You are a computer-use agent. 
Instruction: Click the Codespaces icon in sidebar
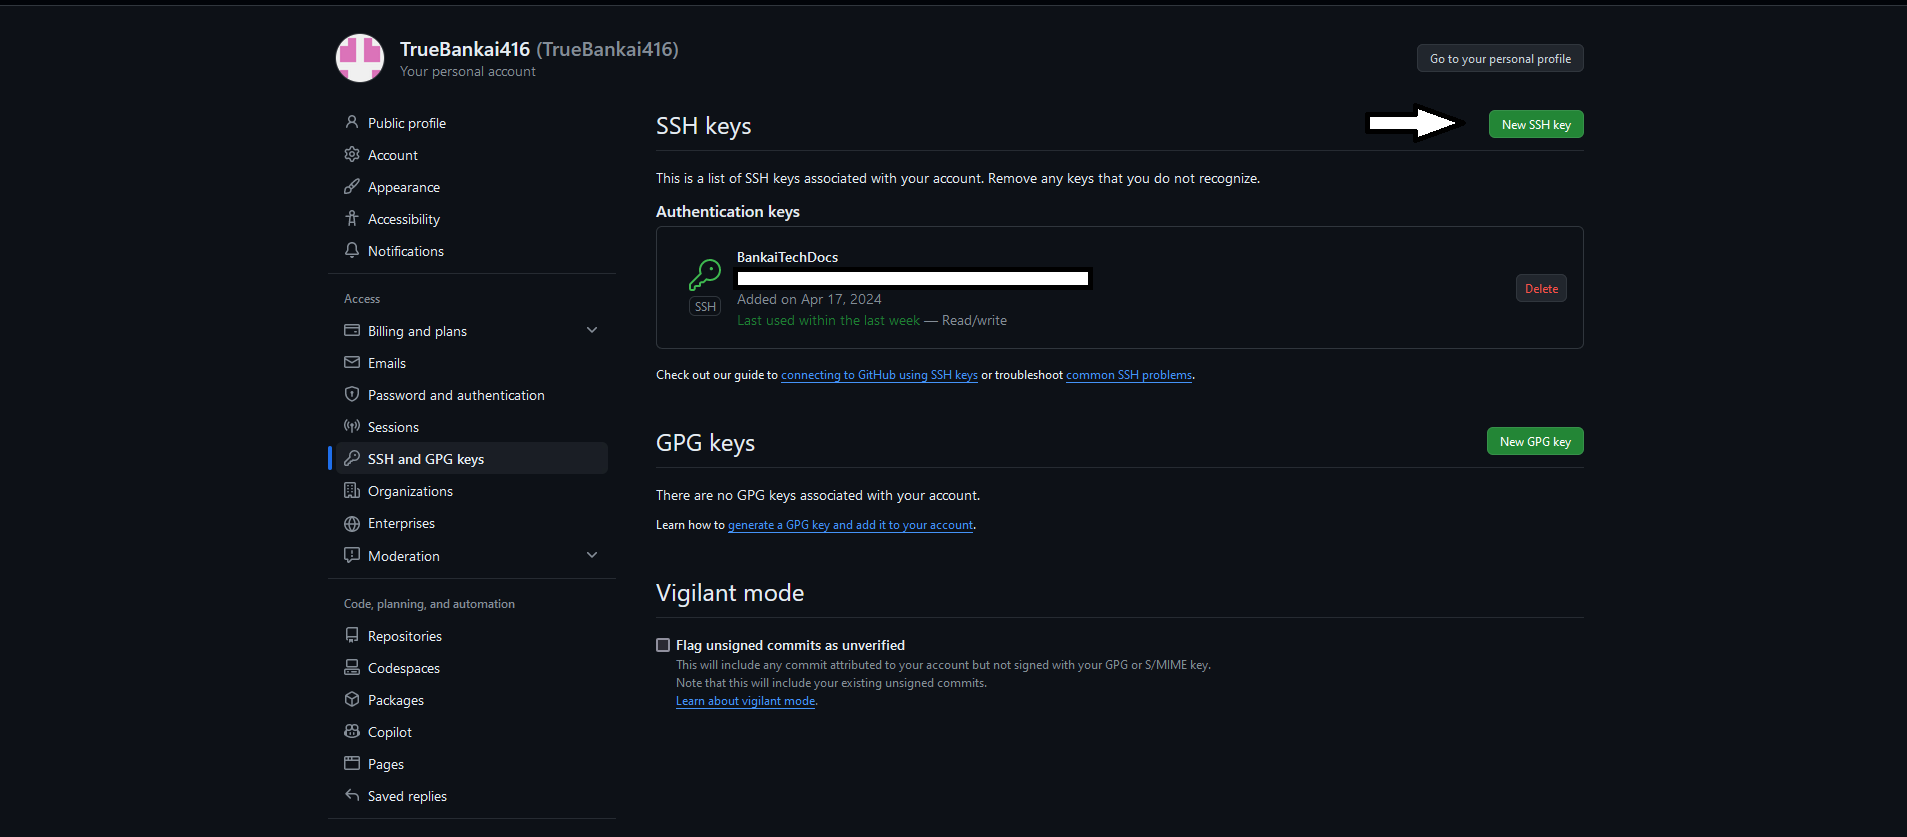coord(352,667)
